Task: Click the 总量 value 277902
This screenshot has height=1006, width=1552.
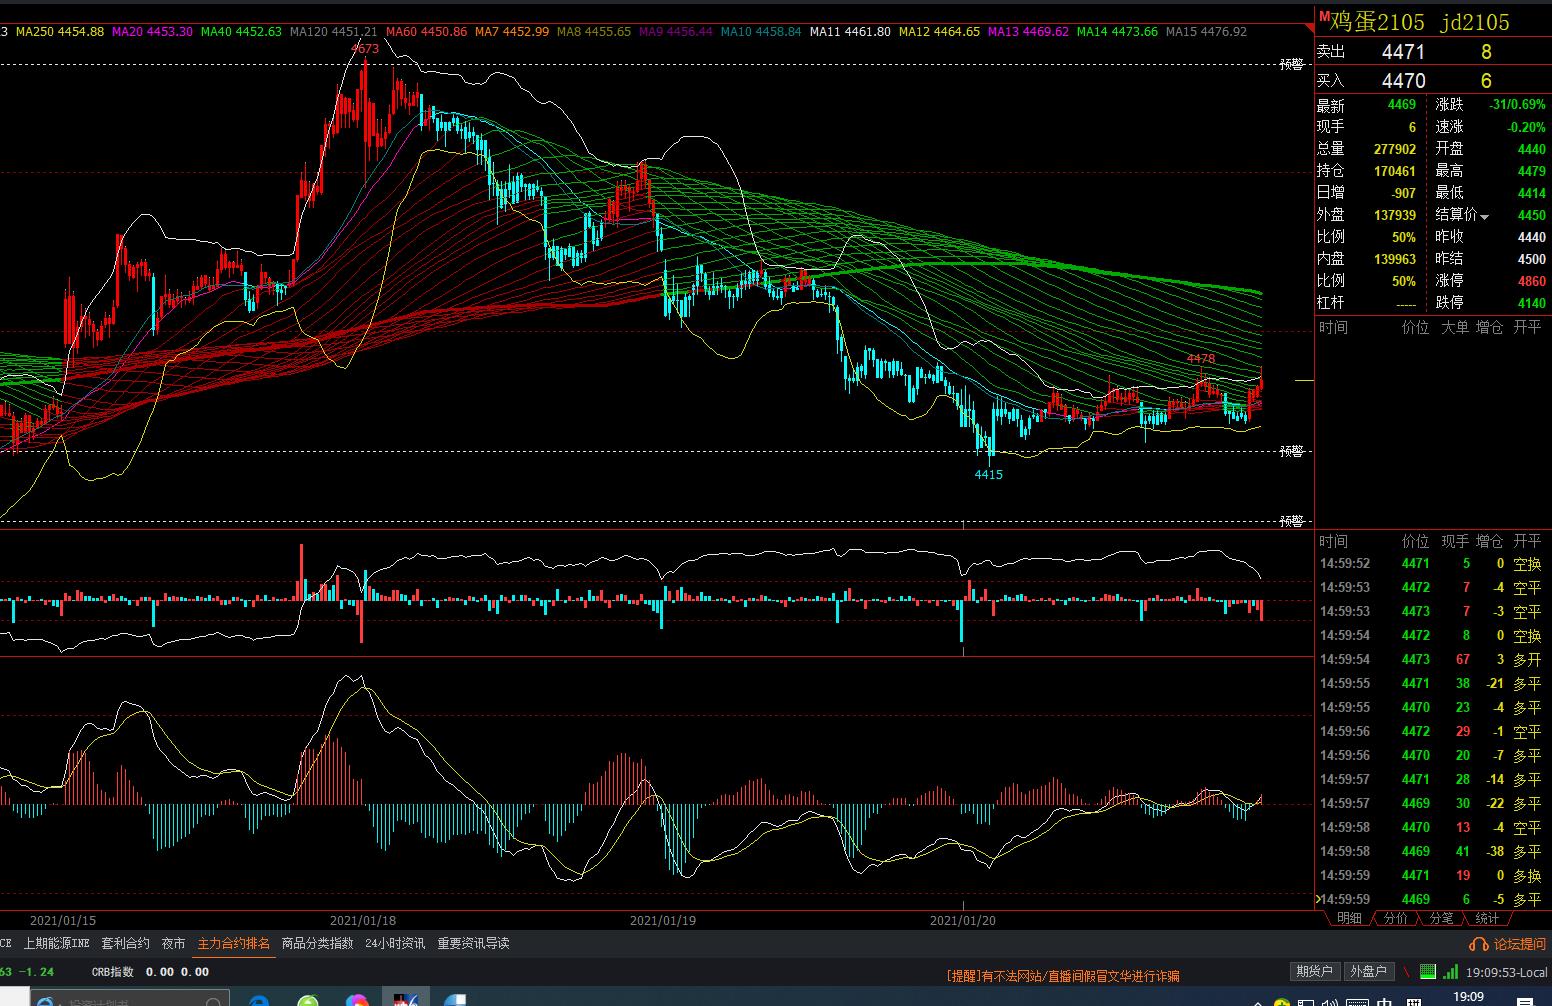Action: pos(1395,149)
